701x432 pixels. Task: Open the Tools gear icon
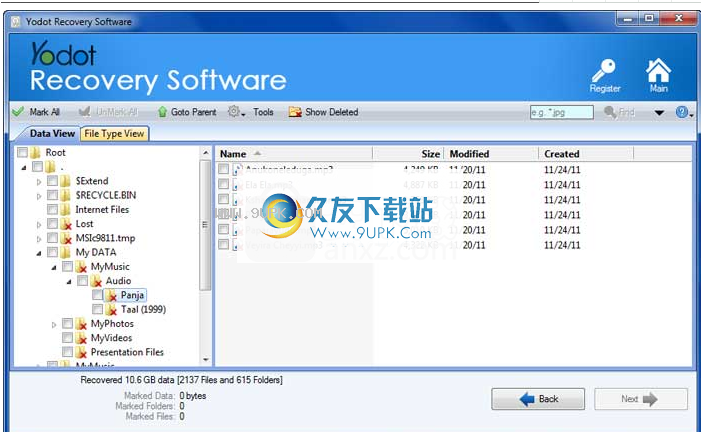[234, 111]
